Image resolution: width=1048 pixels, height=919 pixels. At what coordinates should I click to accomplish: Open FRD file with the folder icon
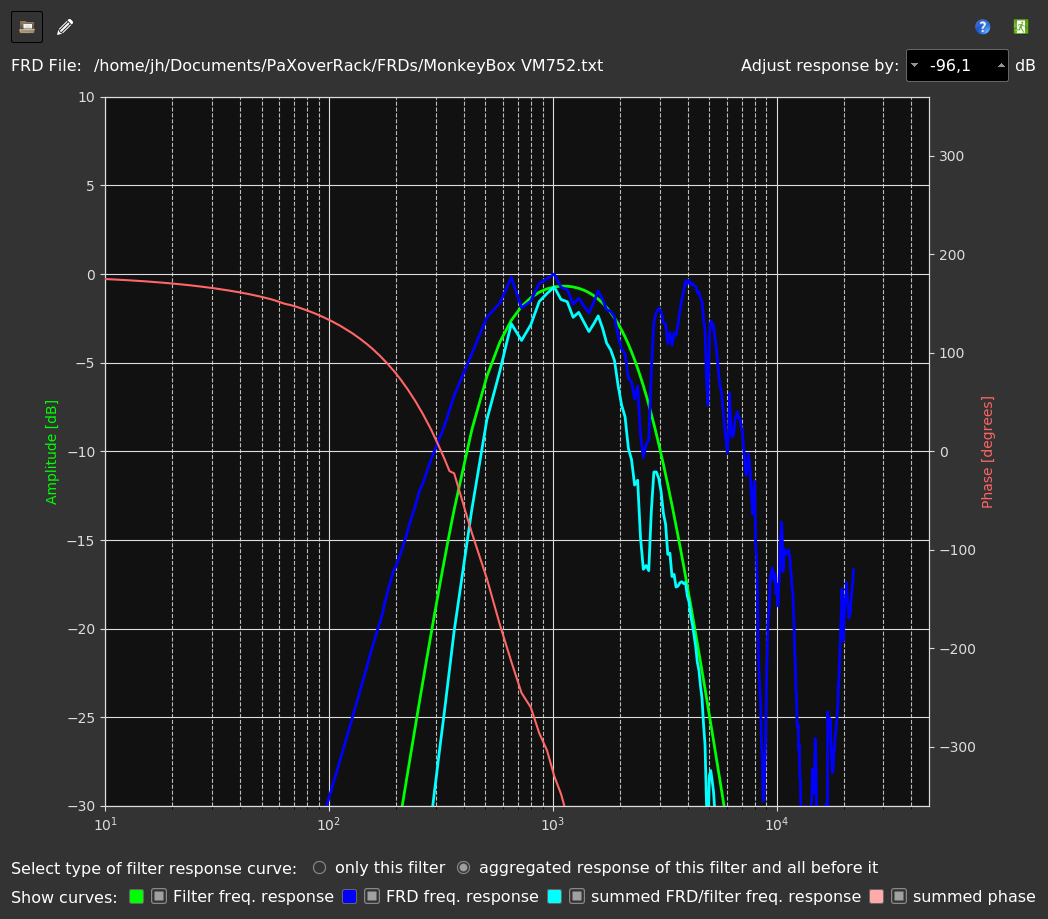click(27, 27)
